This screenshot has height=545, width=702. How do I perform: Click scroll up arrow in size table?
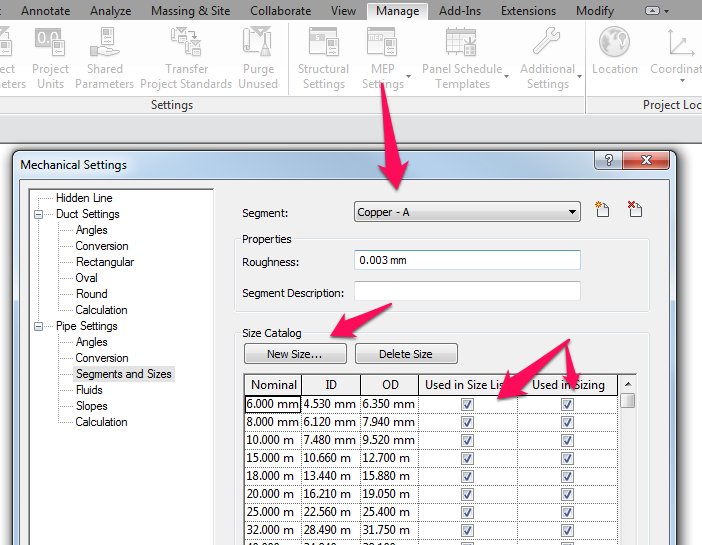(628, 384)
